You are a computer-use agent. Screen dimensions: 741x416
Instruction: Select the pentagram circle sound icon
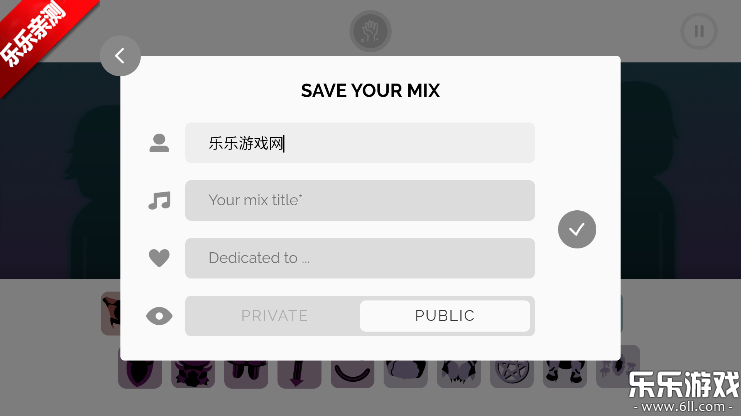511,372
